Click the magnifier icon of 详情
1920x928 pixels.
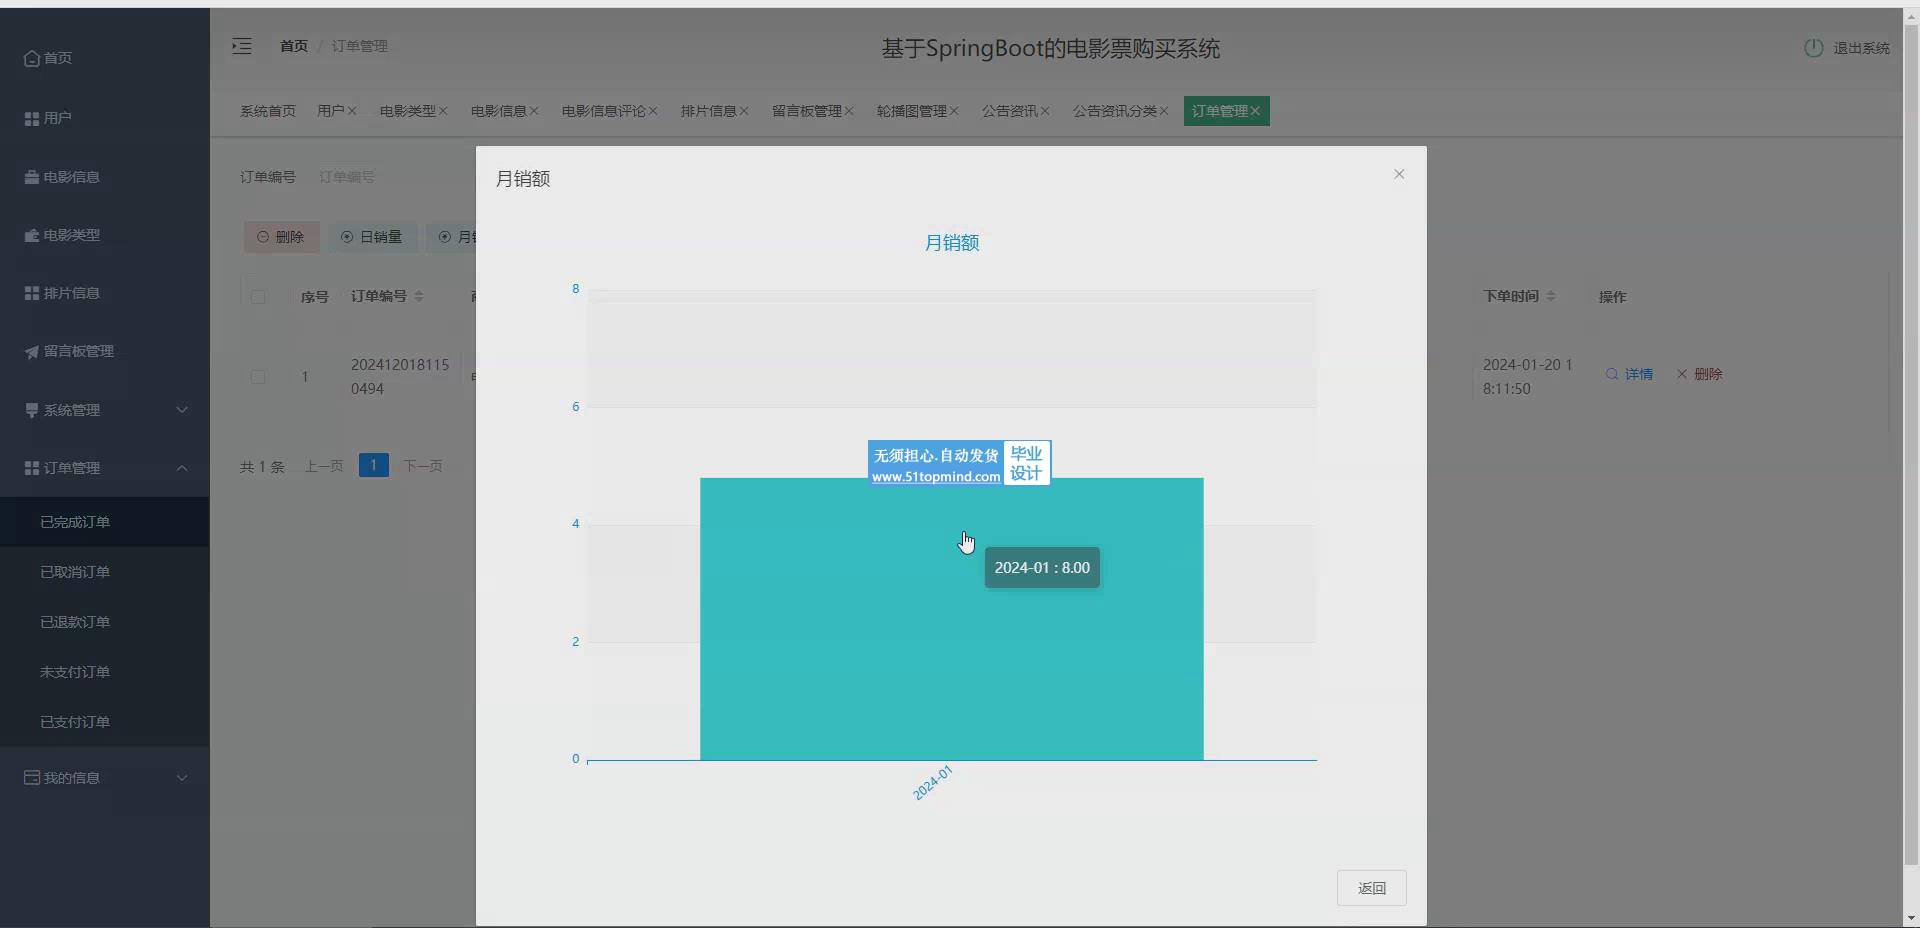(1612, 374)
